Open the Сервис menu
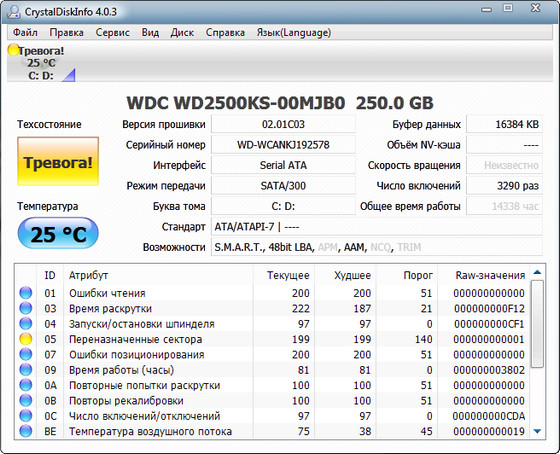 click(112, 33)
